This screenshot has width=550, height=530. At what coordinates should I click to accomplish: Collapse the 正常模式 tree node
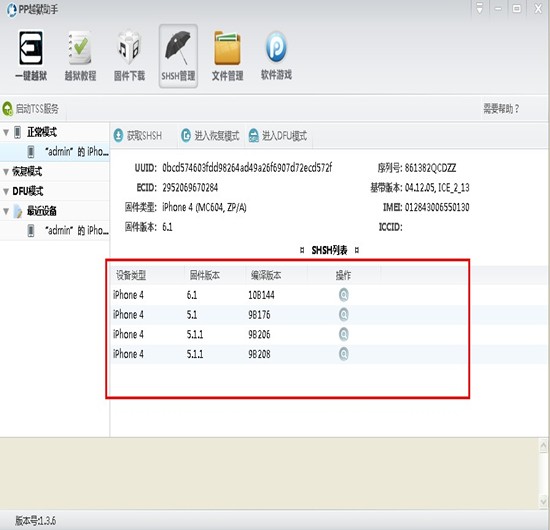click(x=6, y=133)
